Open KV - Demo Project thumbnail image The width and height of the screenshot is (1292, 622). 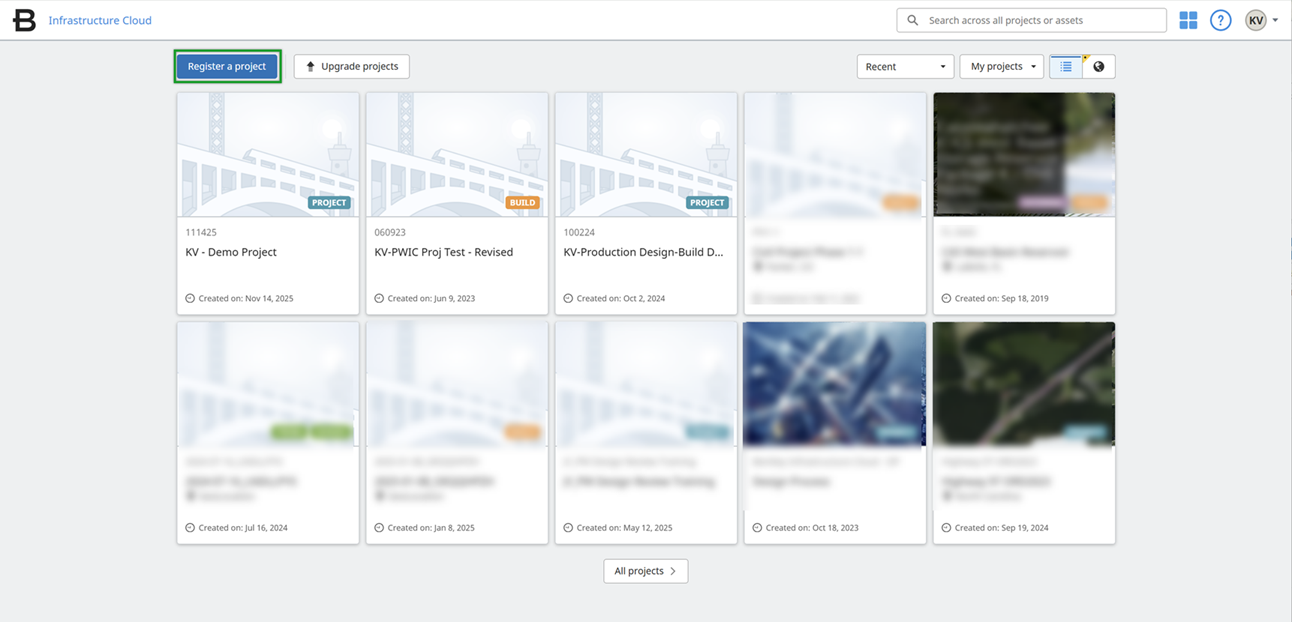[x=268, y=154]
